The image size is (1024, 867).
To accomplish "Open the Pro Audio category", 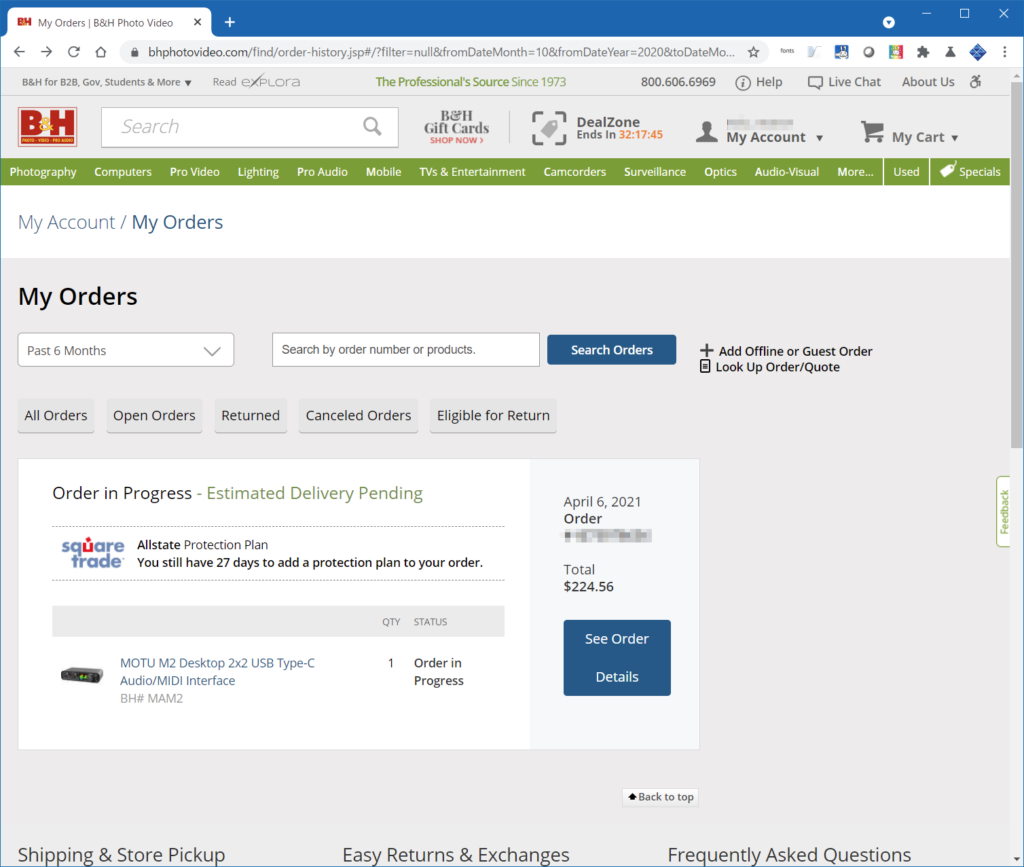I will click(322, 172).
